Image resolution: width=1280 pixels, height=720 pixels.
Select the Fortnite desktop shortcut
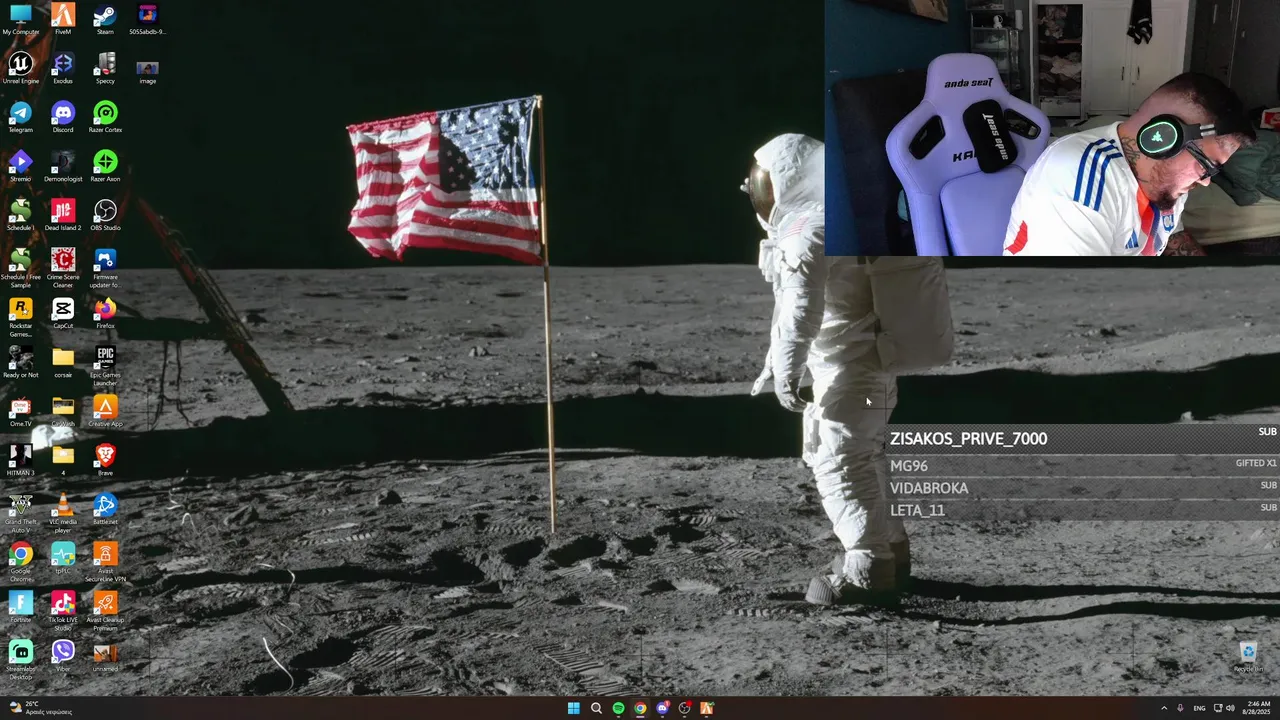point(21,607)
